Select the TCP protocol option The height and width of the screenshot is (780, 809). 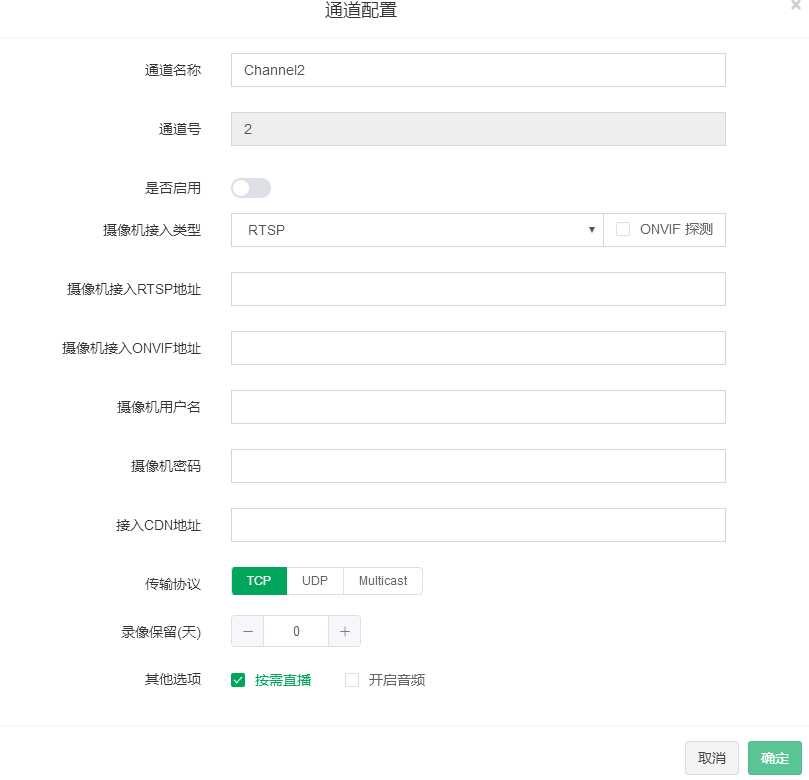coord(259,581)
